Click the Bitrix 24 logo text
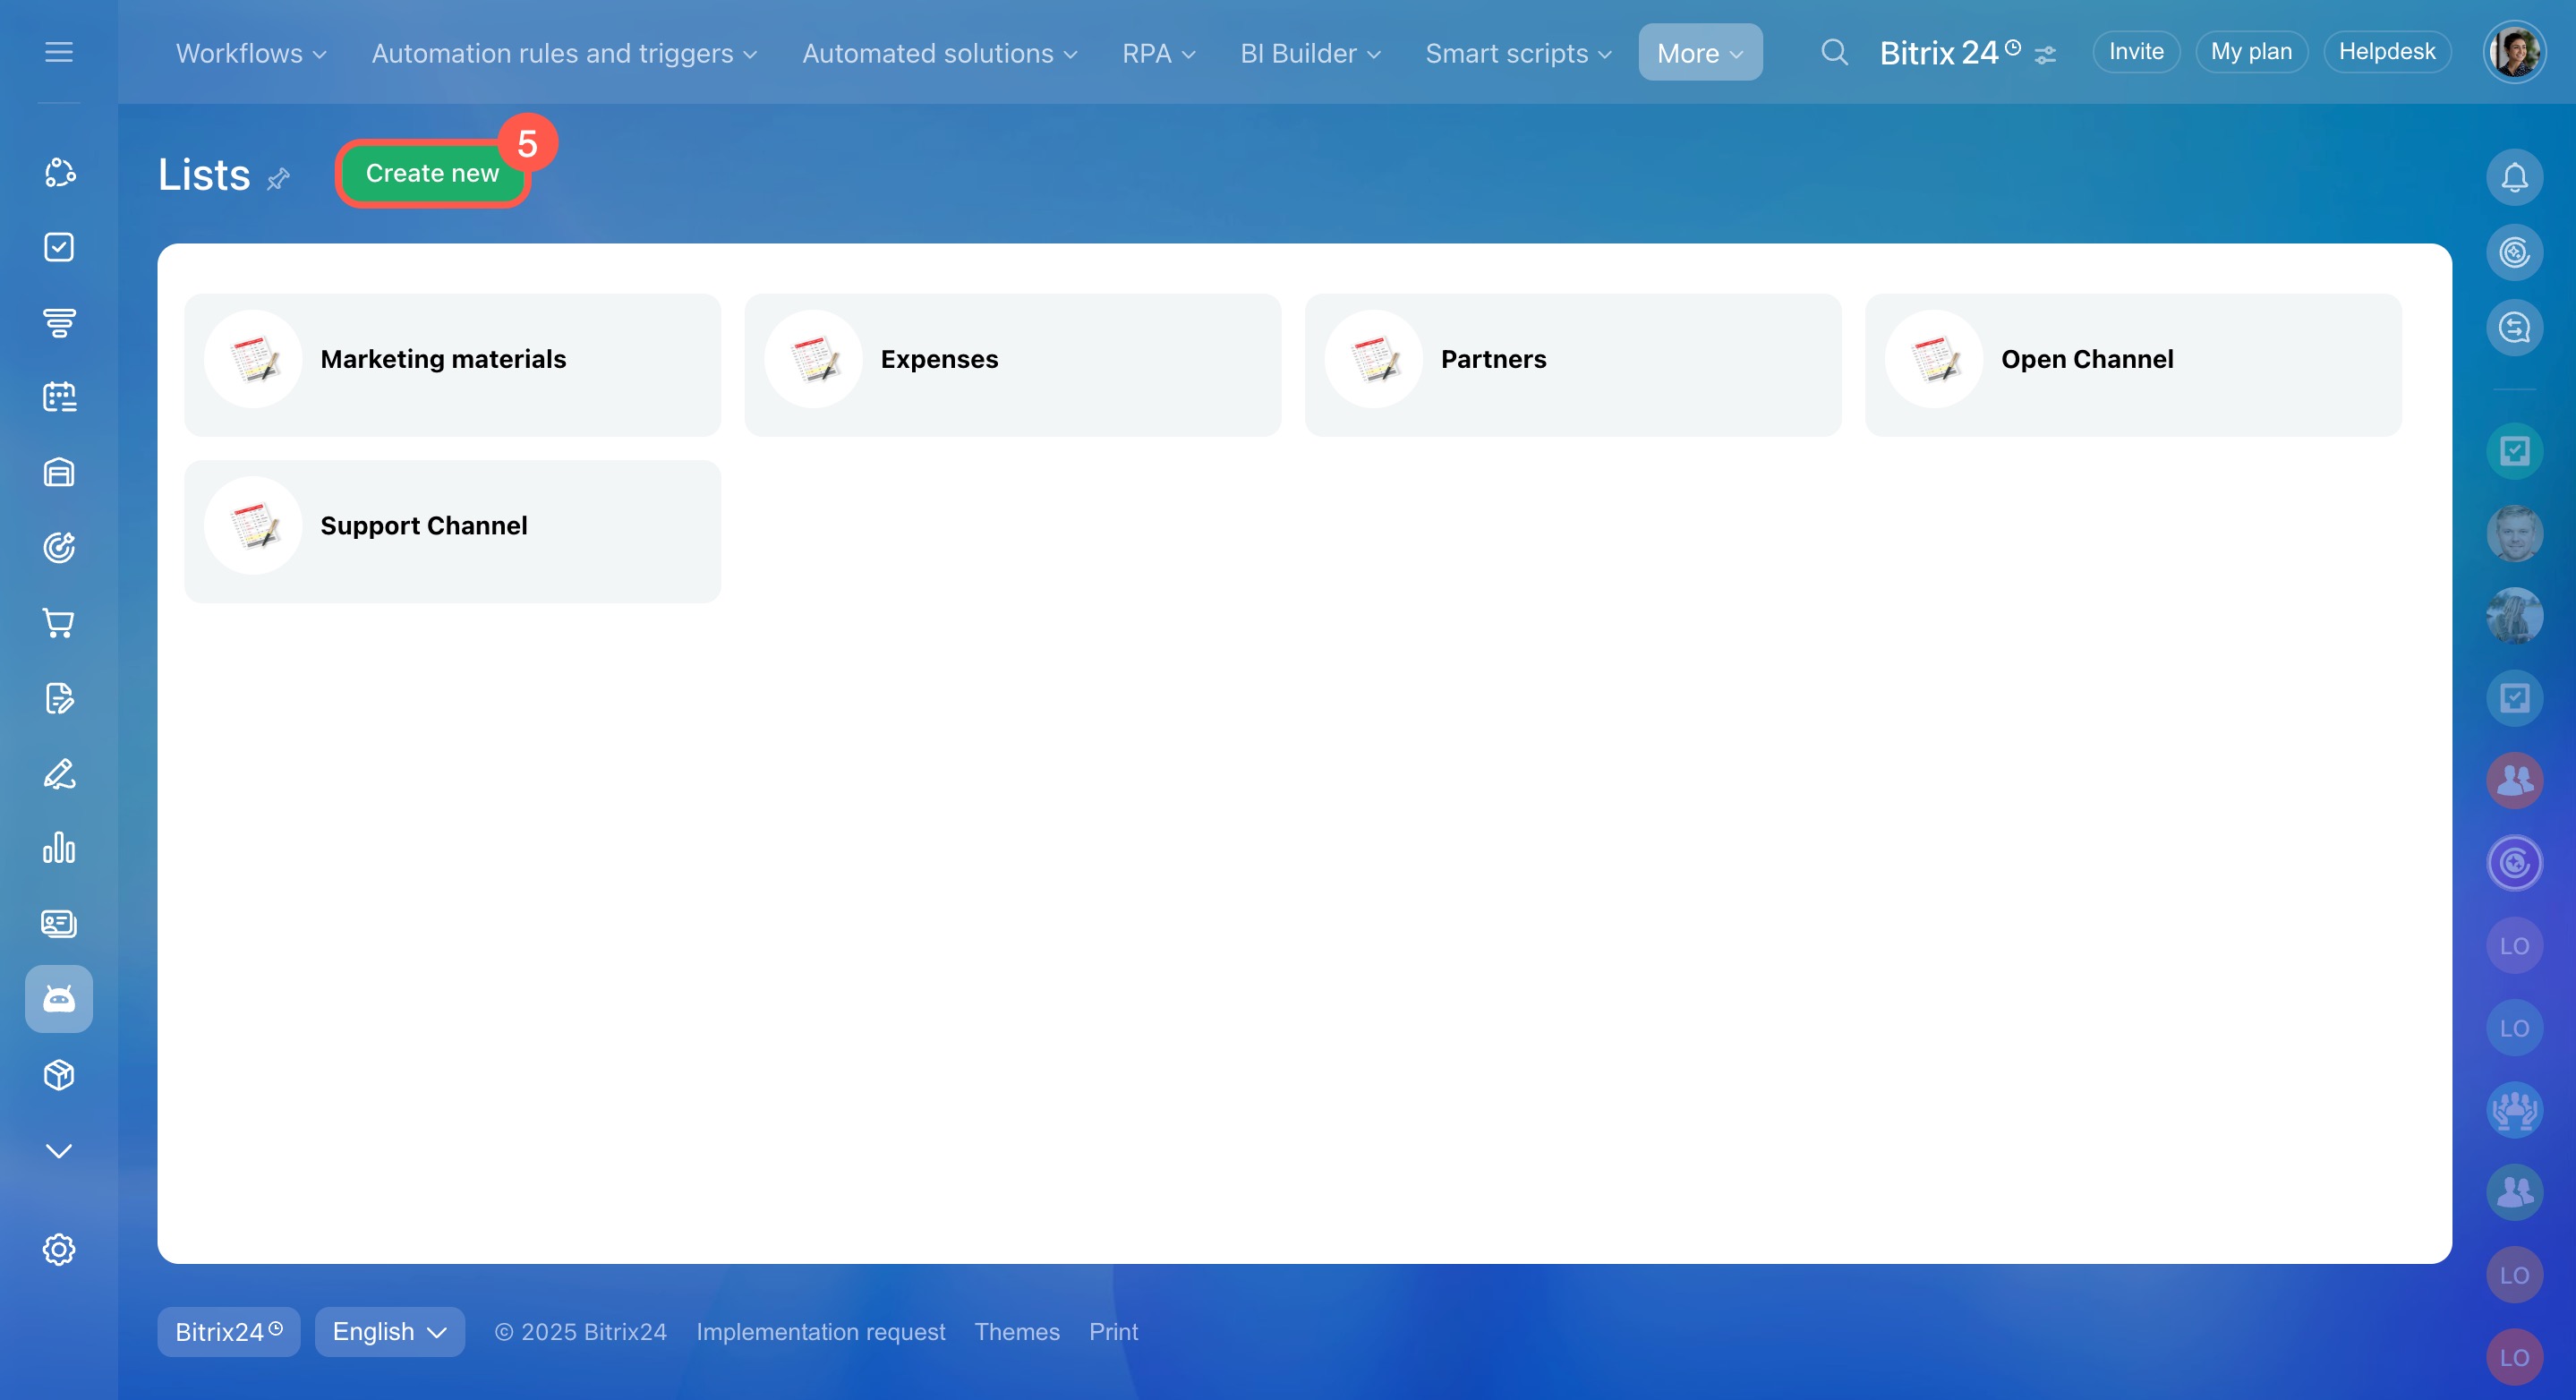Screen dimensions: 2576x1400 [x=1949, y=53]
